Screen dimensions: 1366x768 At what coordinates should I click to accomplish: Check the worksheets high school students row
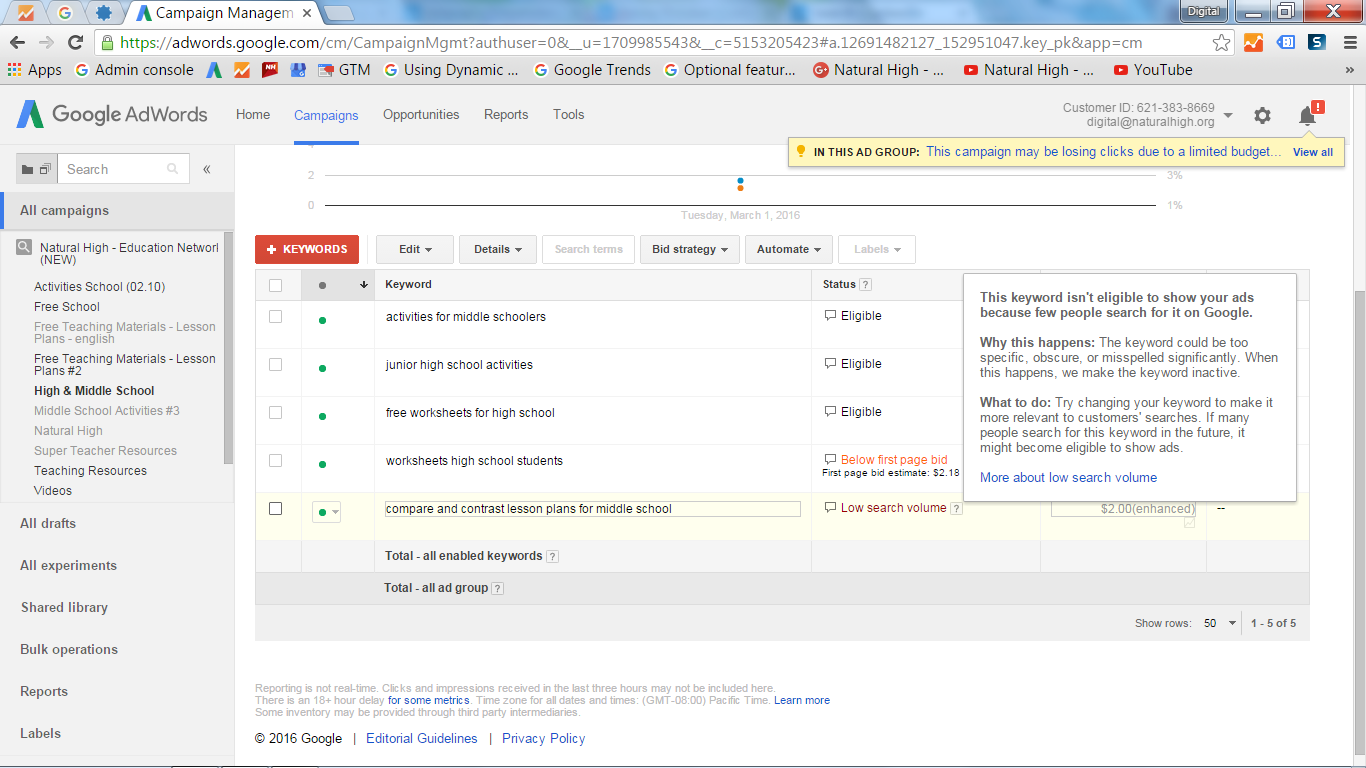pos(276,461)
